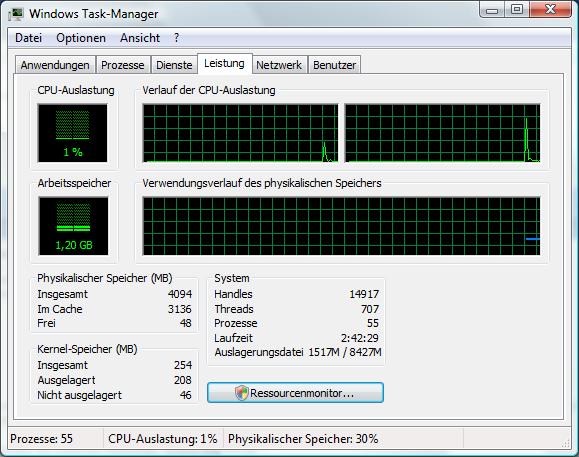Viewport: 579px width, 457px height.
Task: Maximize the Task-Manager window
Action: [517, 10]
